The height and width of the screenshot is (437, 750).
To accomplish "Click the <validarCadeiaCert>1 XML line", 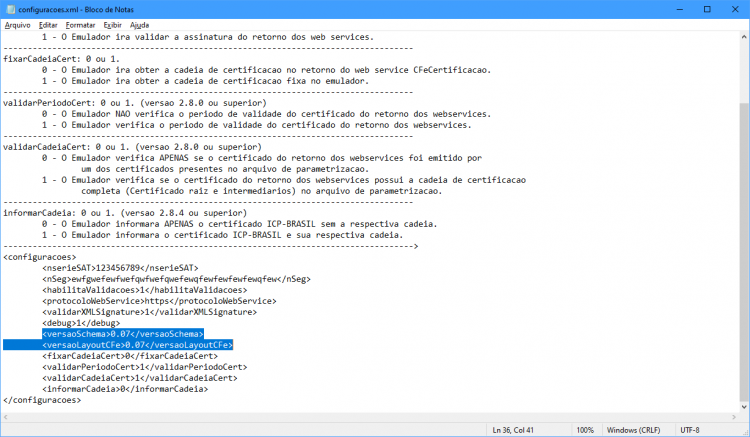I will tap(140, 378).
